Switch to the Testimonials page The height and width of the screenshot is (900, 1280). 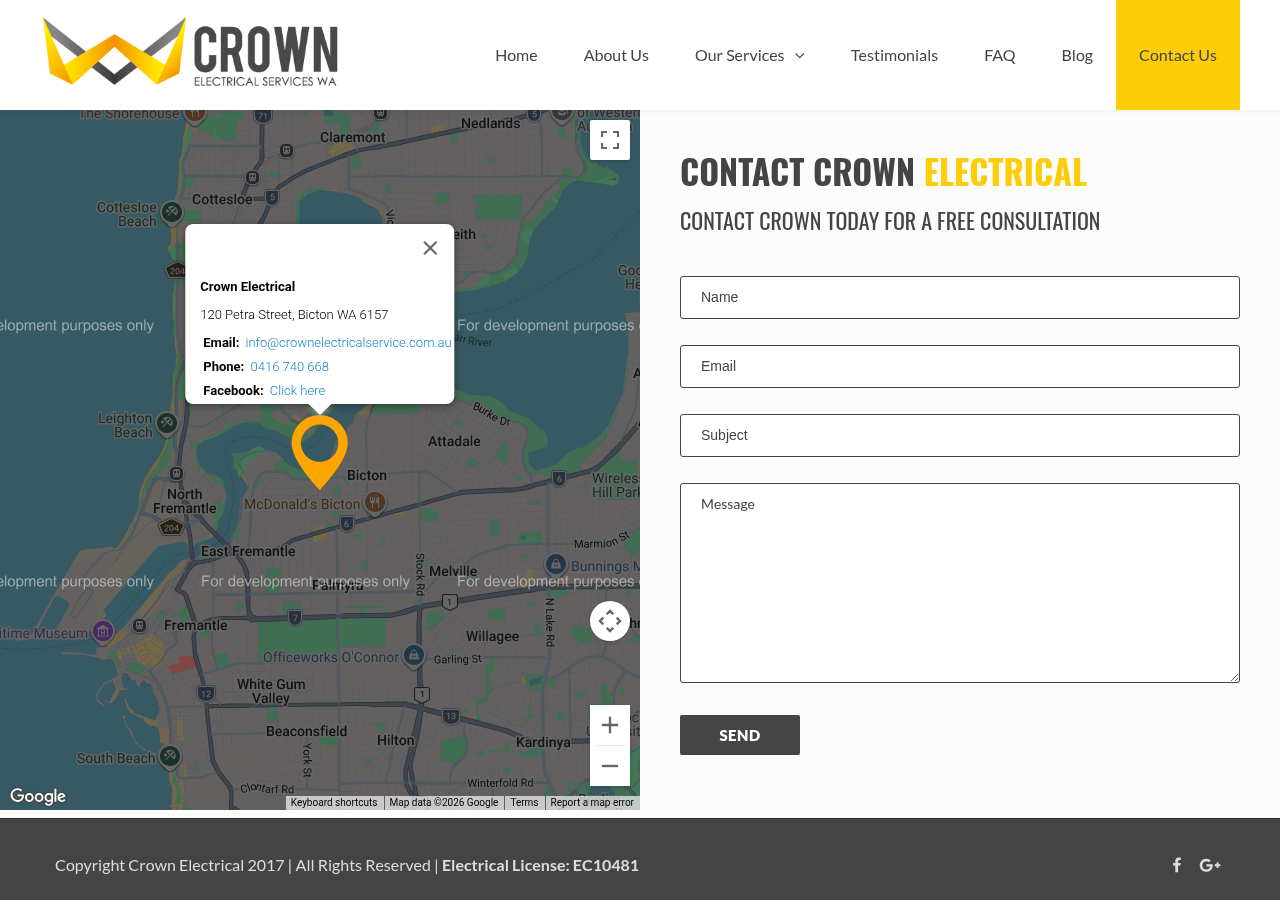894,55
